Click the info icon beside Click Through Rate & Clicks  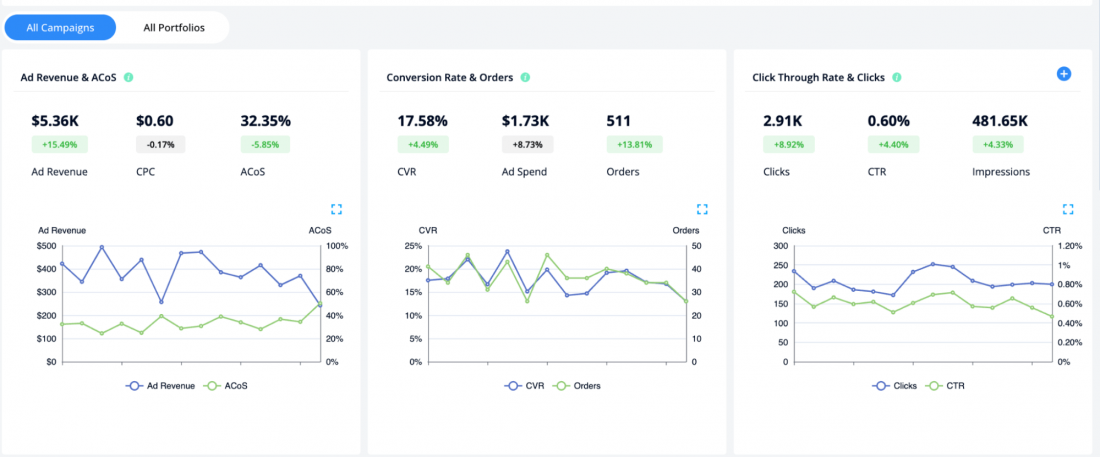click(896, 77)
